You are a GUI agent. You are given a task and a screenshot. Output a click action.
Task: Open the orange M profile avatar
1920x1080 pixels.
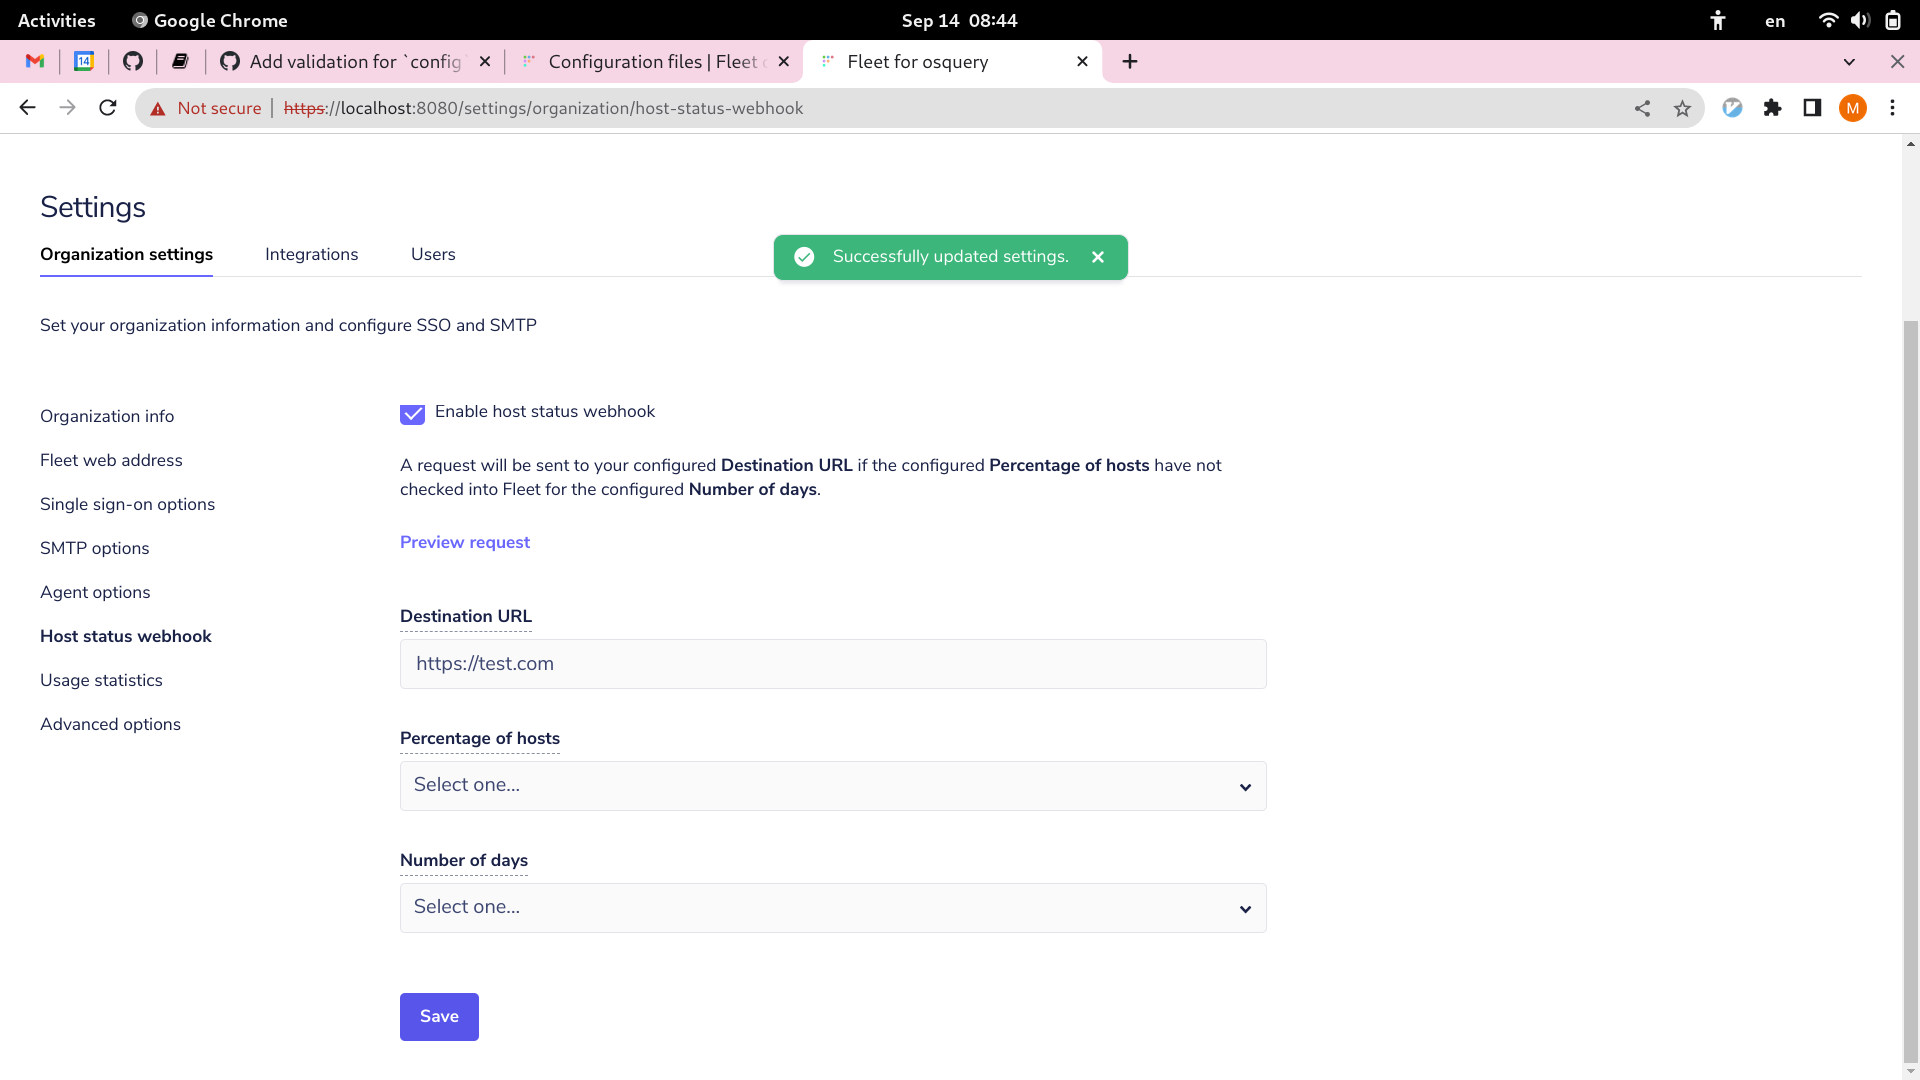1853,108
